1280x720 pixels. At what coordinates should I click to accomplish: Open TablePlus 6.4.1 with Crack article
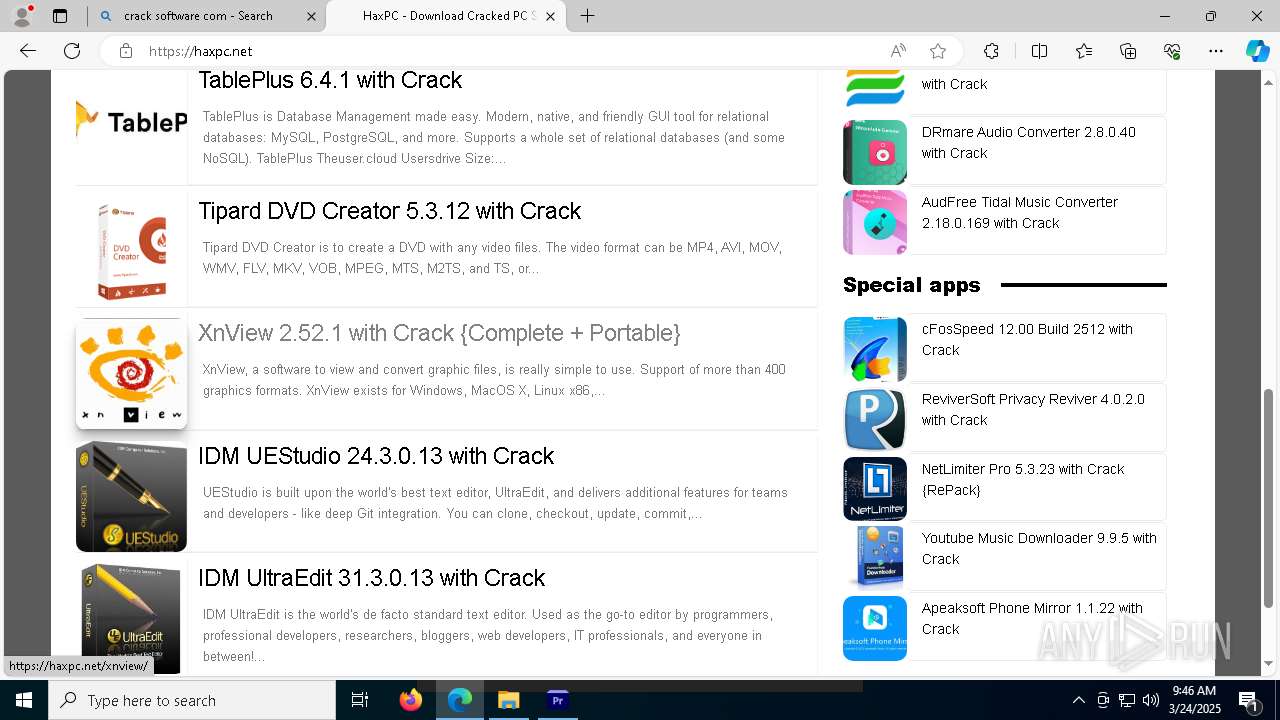point(330,80)
